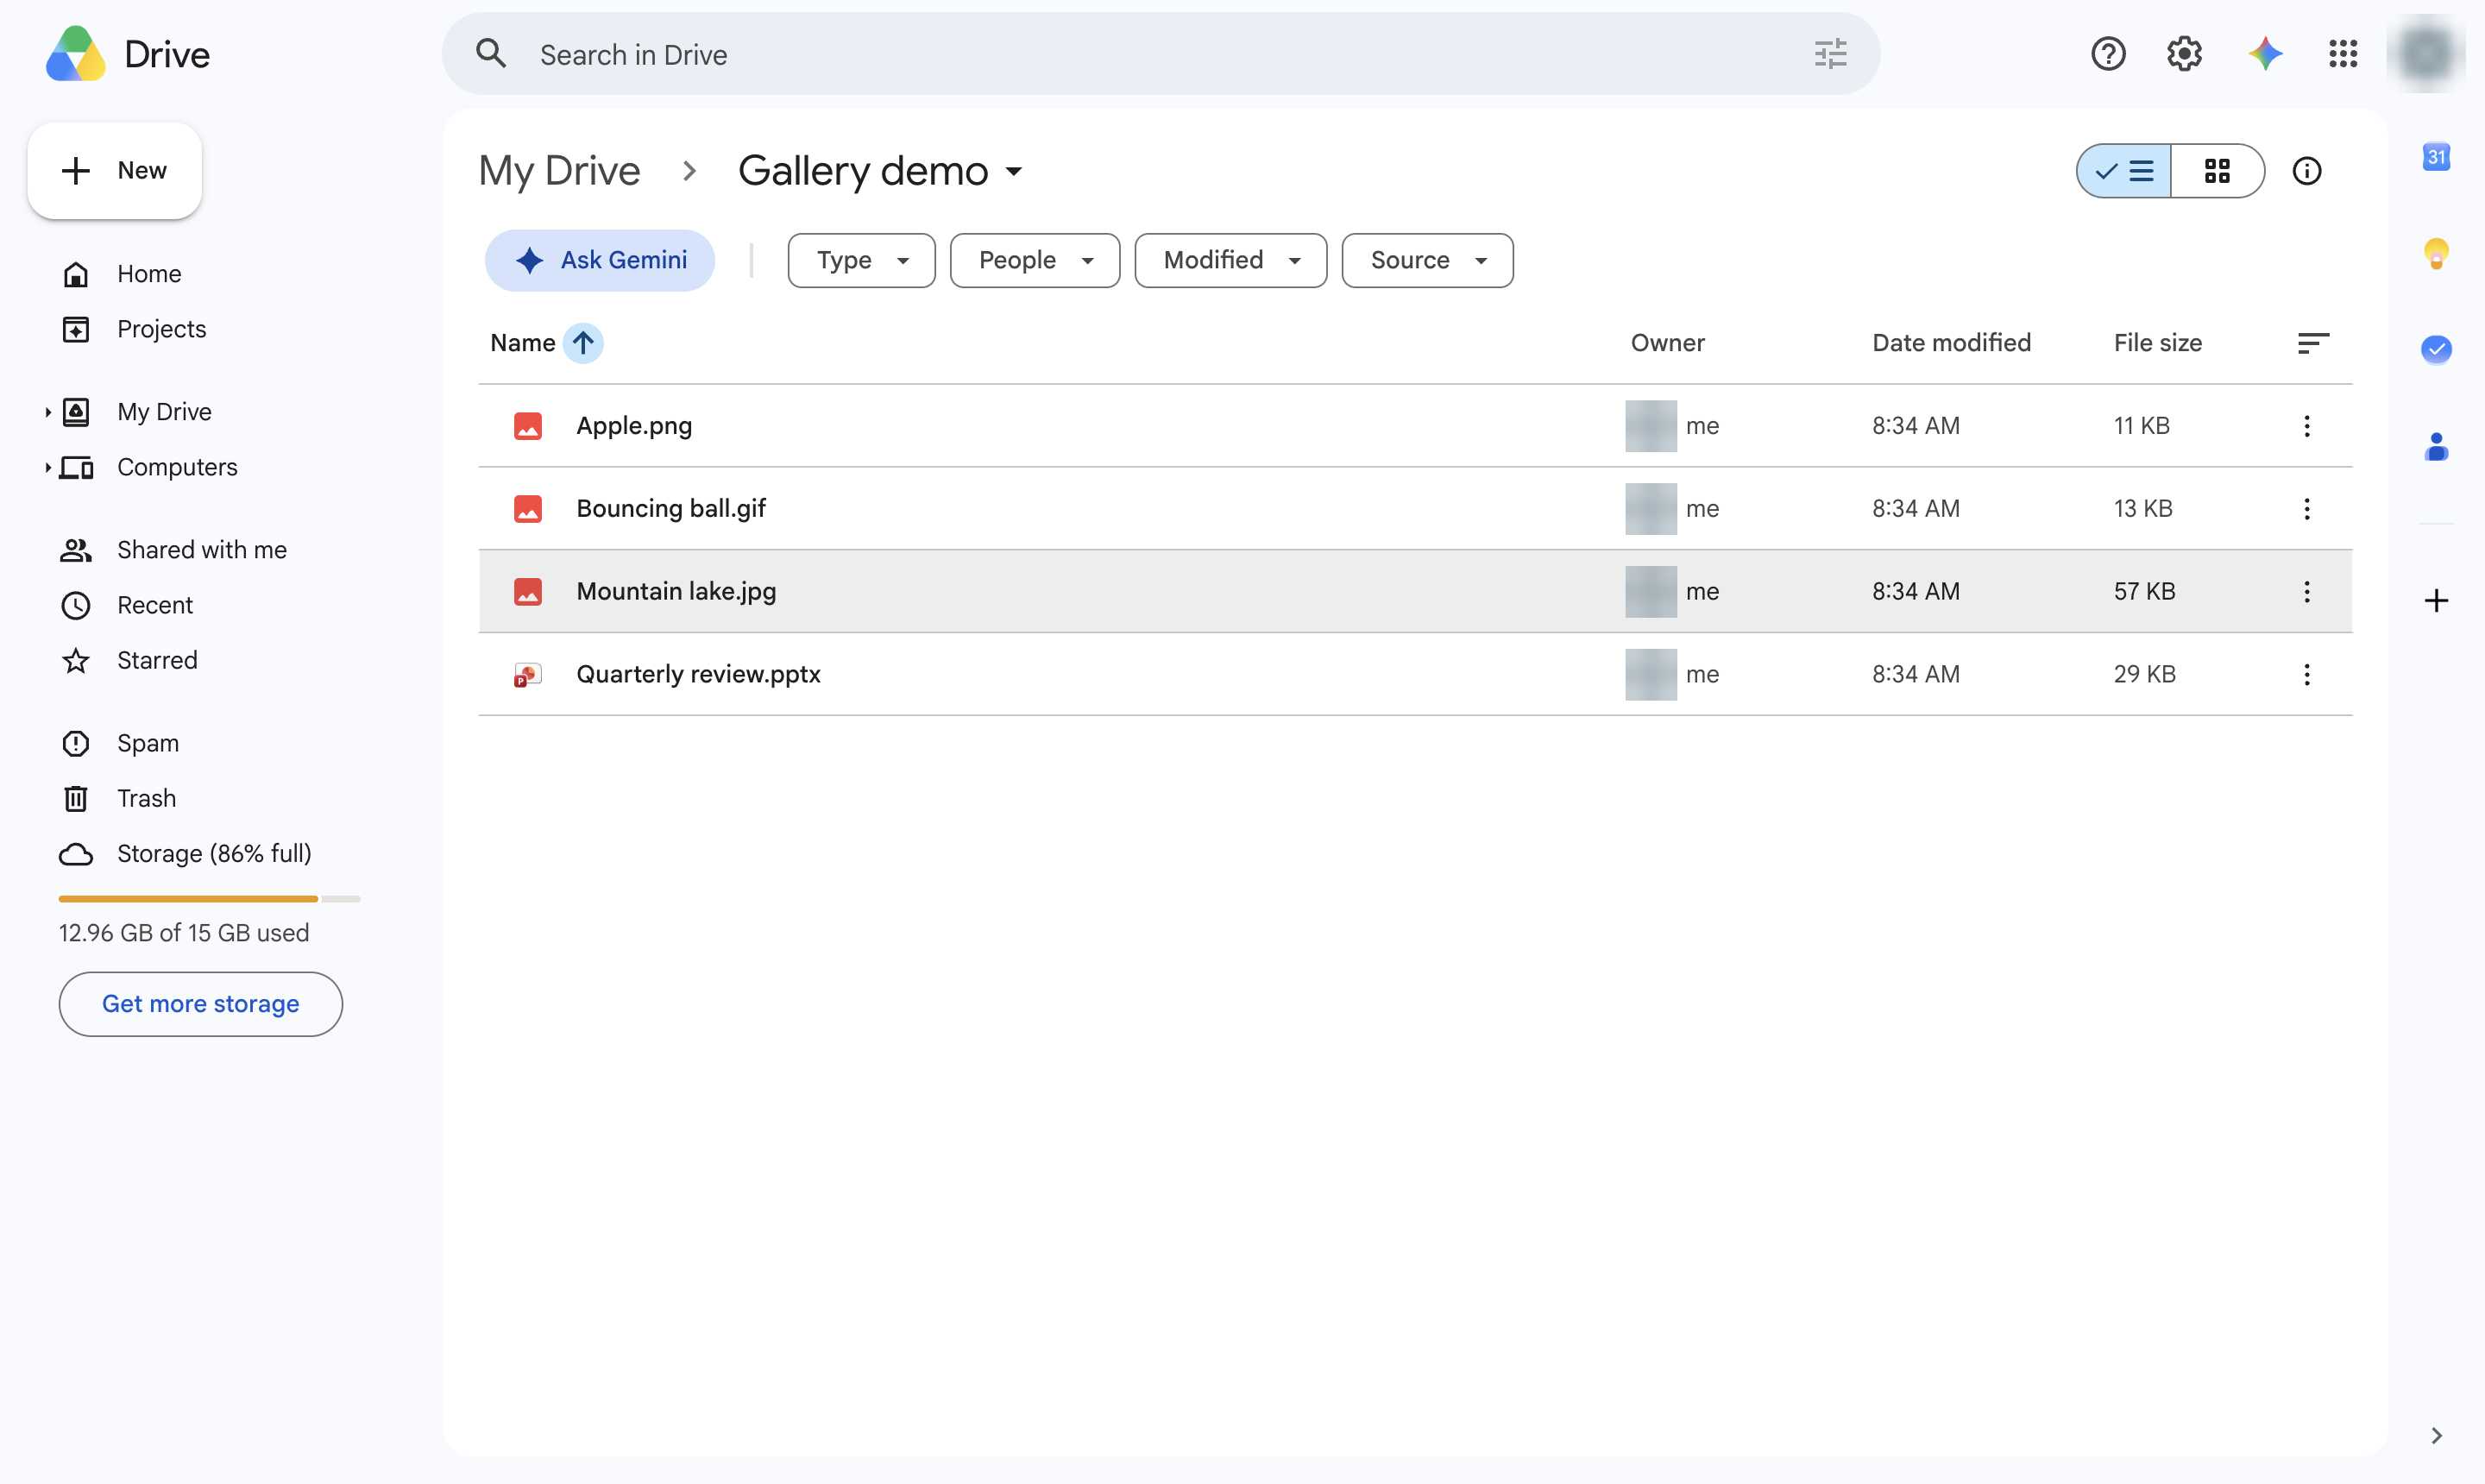Open the sort options icon
This screenshot has height=1484, width=2485.
2312,343
